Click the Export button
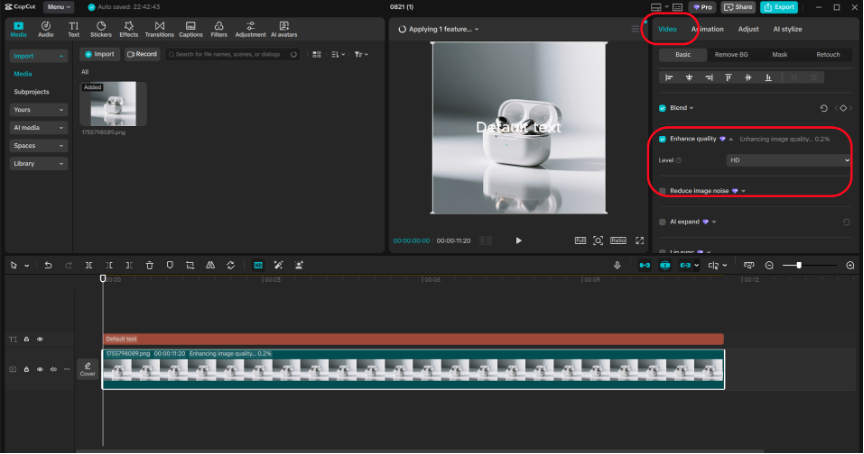The width and height of the screenshot is (864, 454). coord(779,7)
